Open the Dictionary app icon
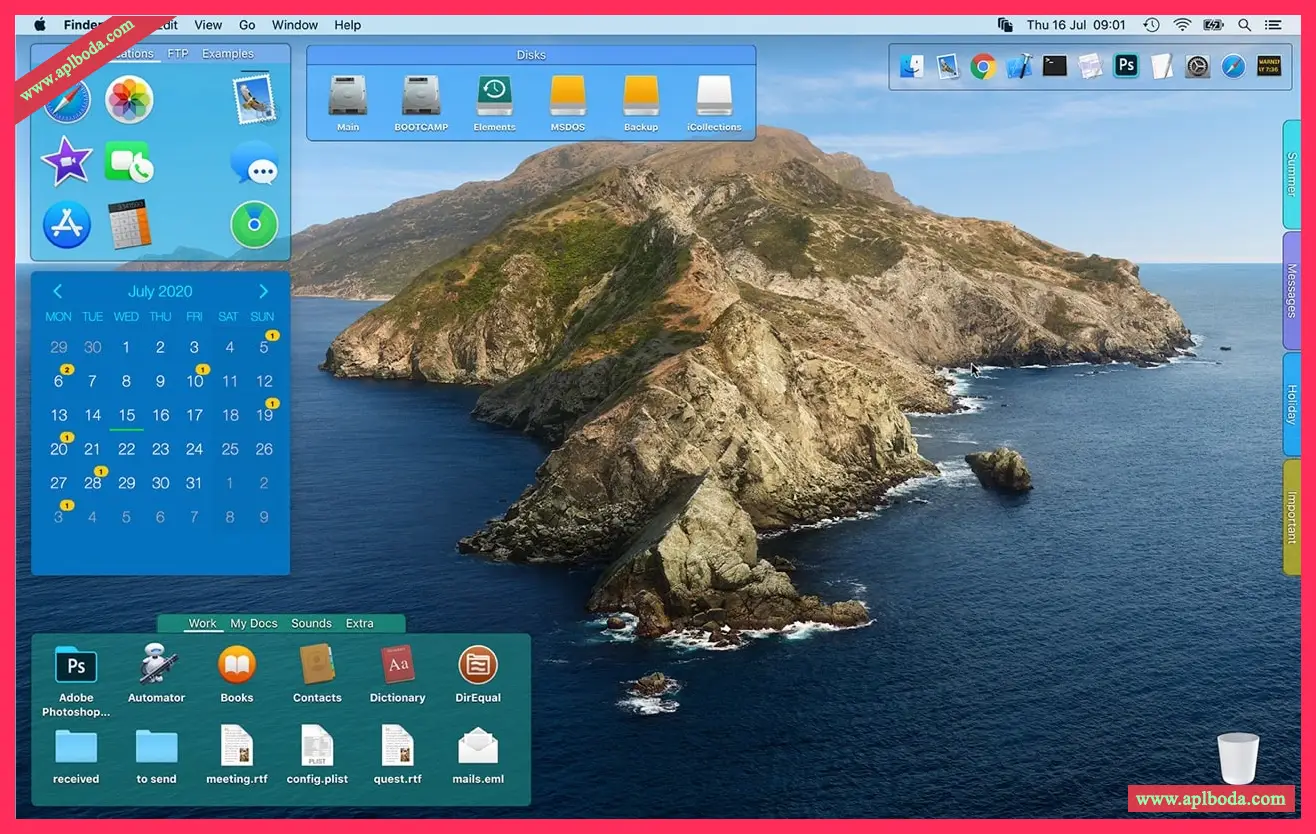 tap(397, 666)
